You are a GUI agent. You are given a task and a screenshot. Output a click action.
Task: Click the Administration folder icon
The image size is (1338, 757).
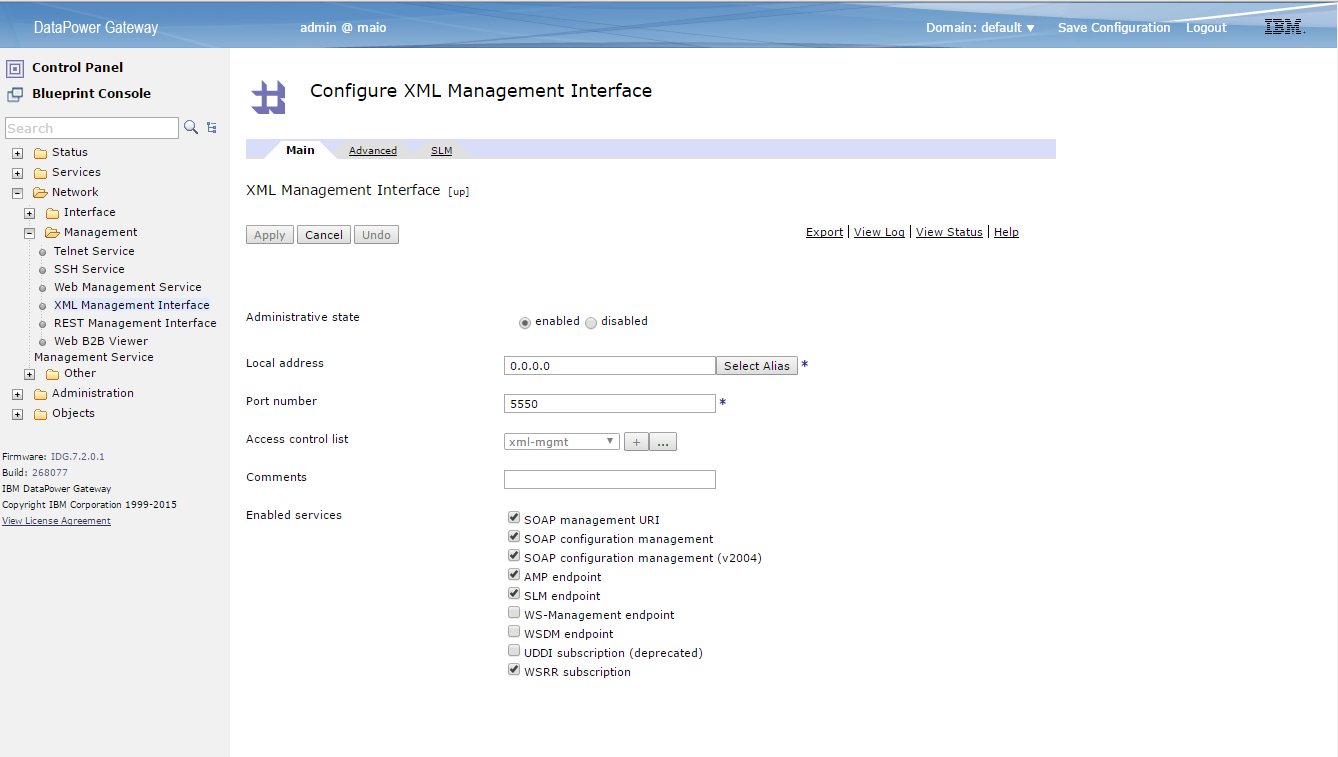click(x=40, y=394)
